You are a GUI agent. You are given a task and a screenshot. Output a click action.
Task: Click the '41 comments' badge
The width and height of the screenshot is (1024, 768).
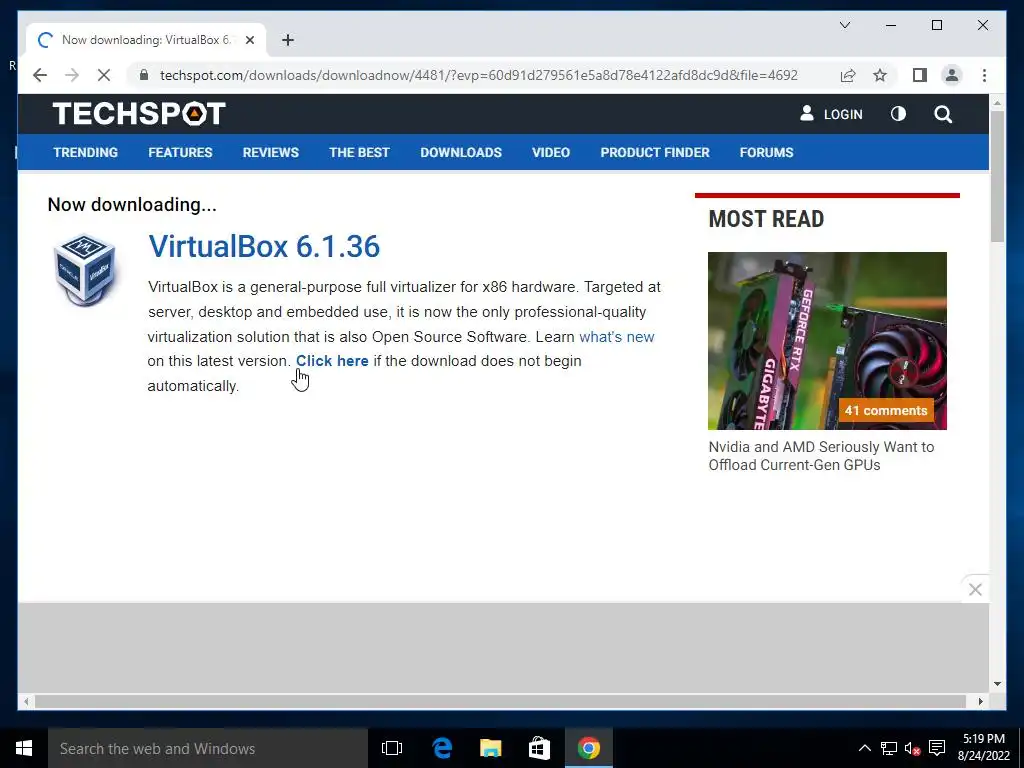coord(886,411)
